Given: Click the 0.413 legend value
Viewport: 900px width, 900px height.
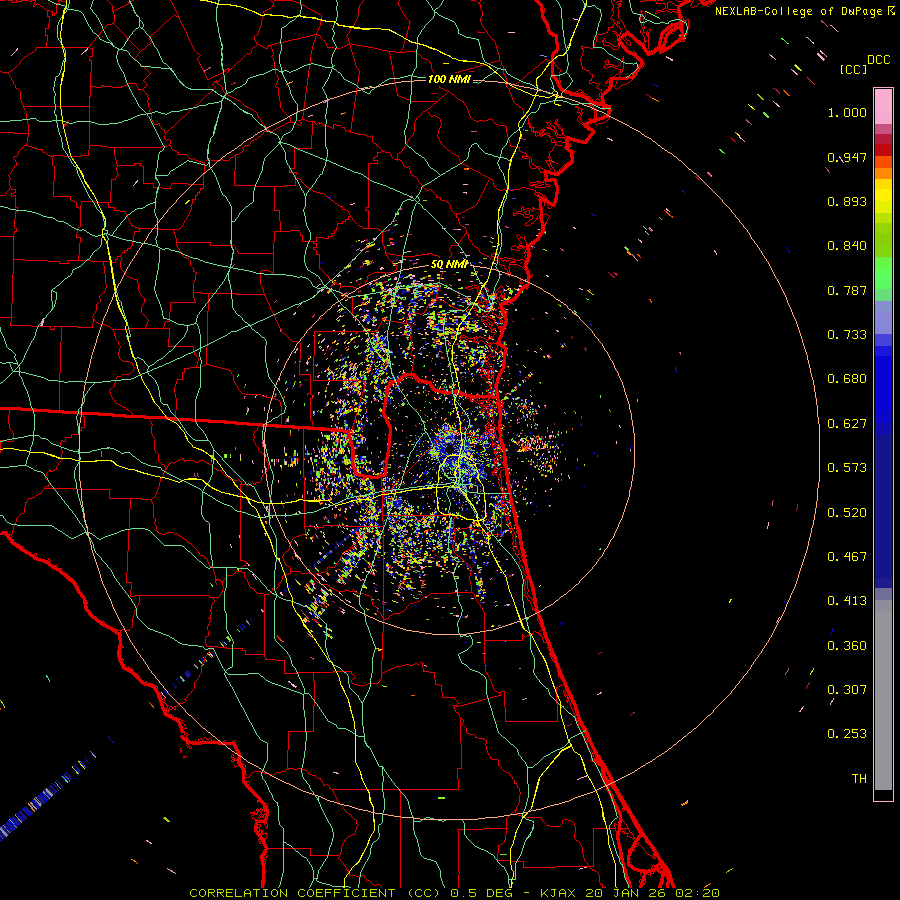Looking at the screenshot, I should (x=847, y=601).
